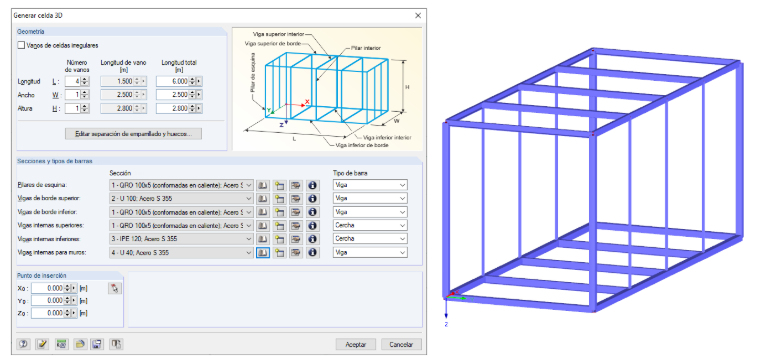This screenshot has width=760, height=364.
Task: Show section info for Pilares de esquina
Action: click(x=313, y=185)
